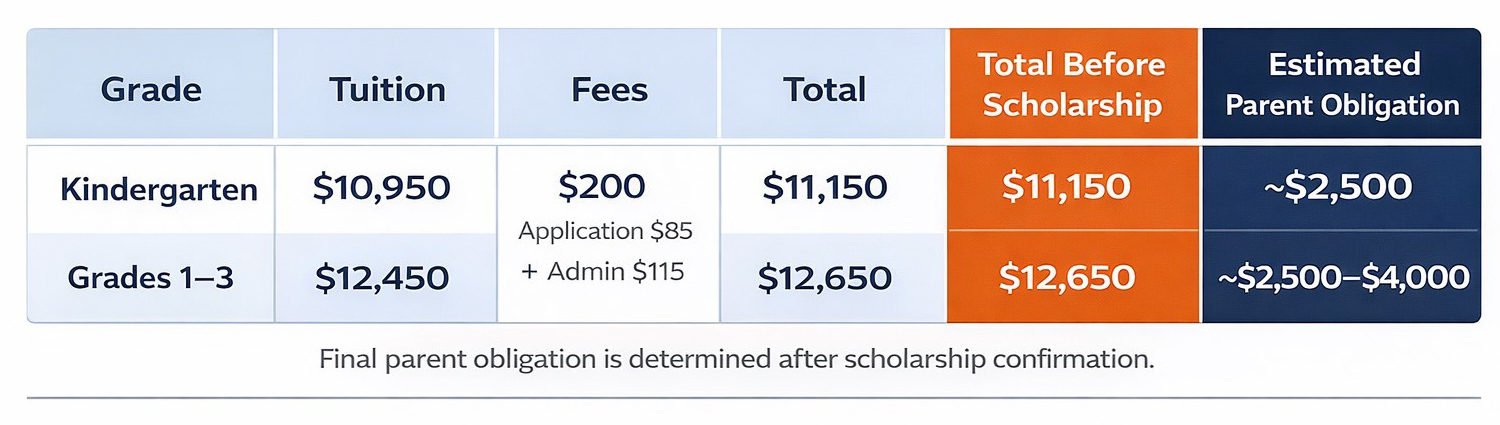Screen dimensions: 1500x425
Task: Click the Fees column header
Action: pyautogui.click(x=609, y=89)
